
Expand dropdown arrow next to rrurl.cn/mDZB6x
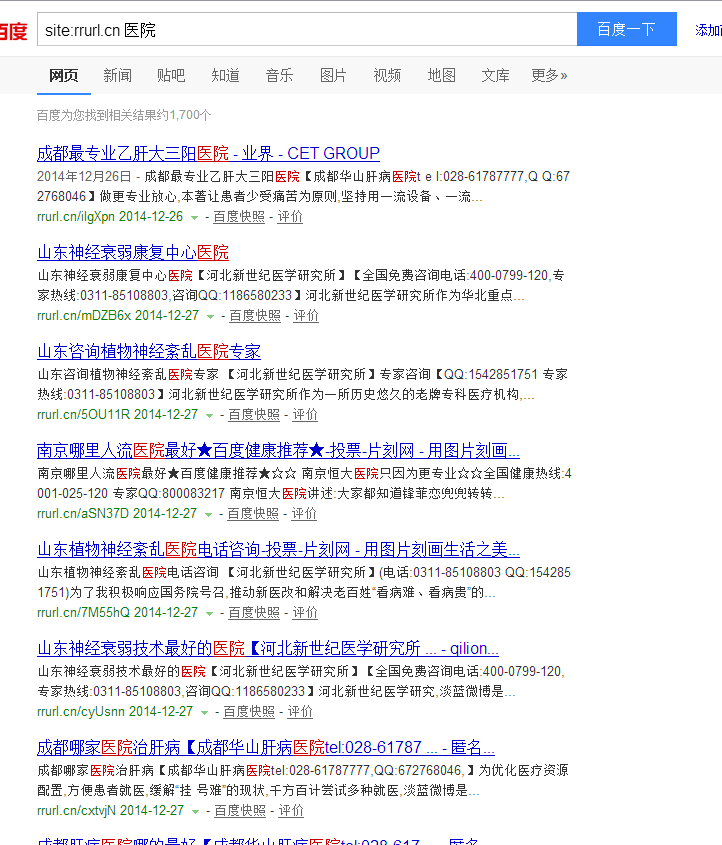click(x=211, y=317)
